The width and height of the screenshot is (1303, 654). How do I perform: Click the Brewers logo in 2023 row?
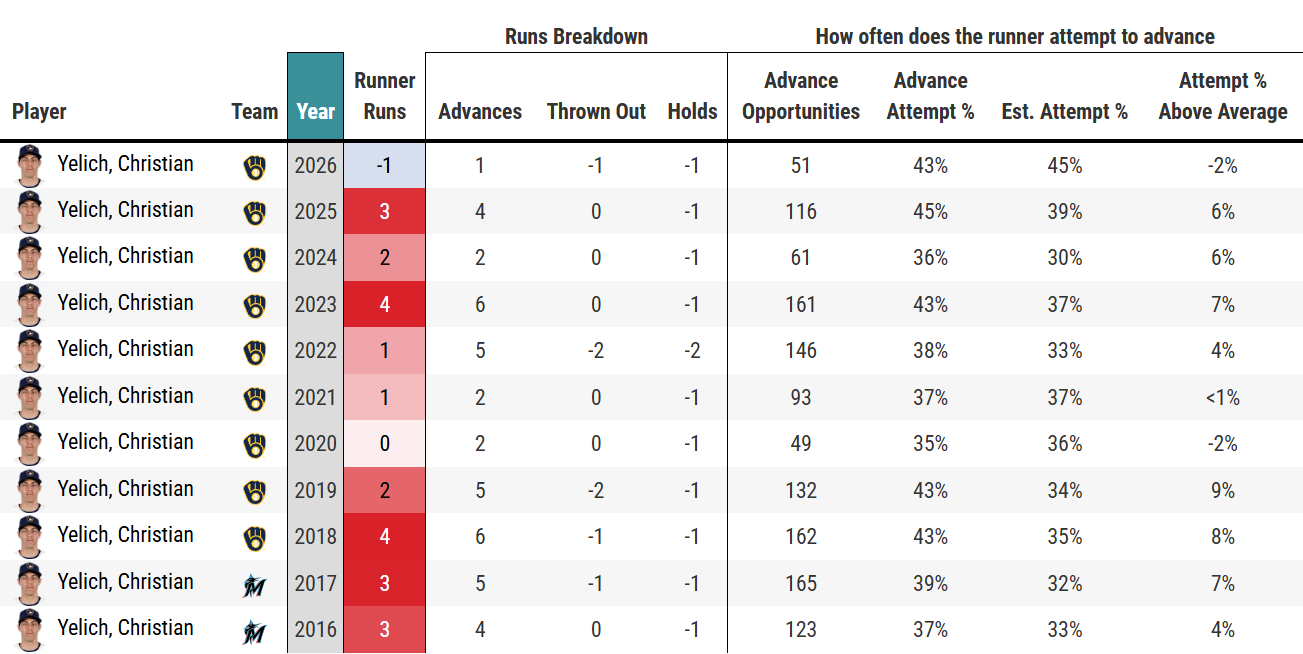[x=255, y=306]
